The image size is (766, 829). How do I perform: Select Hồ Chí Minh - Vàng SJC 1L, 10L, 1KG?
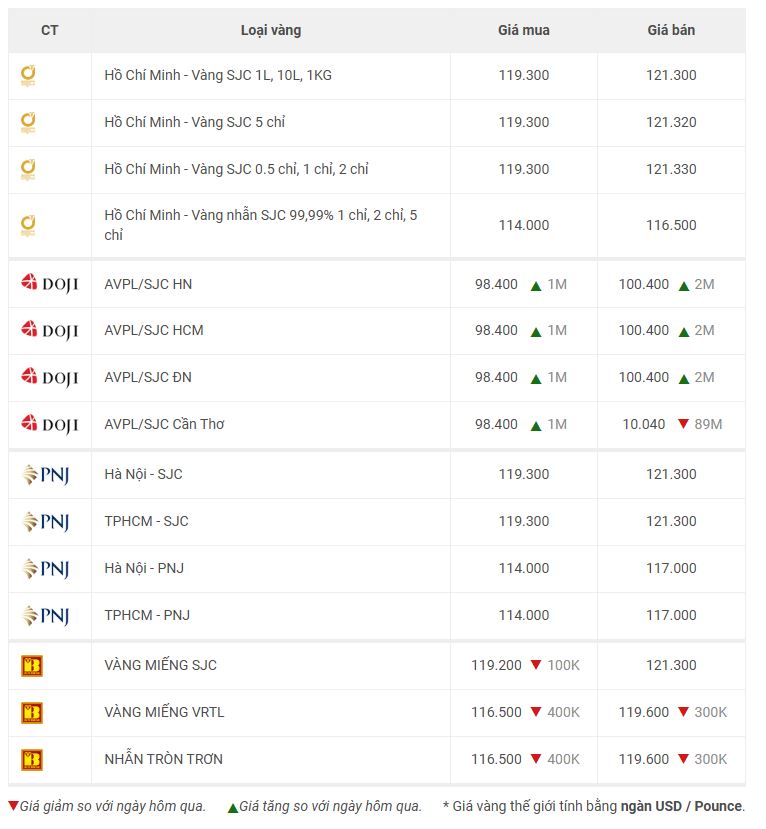[218, 75]
